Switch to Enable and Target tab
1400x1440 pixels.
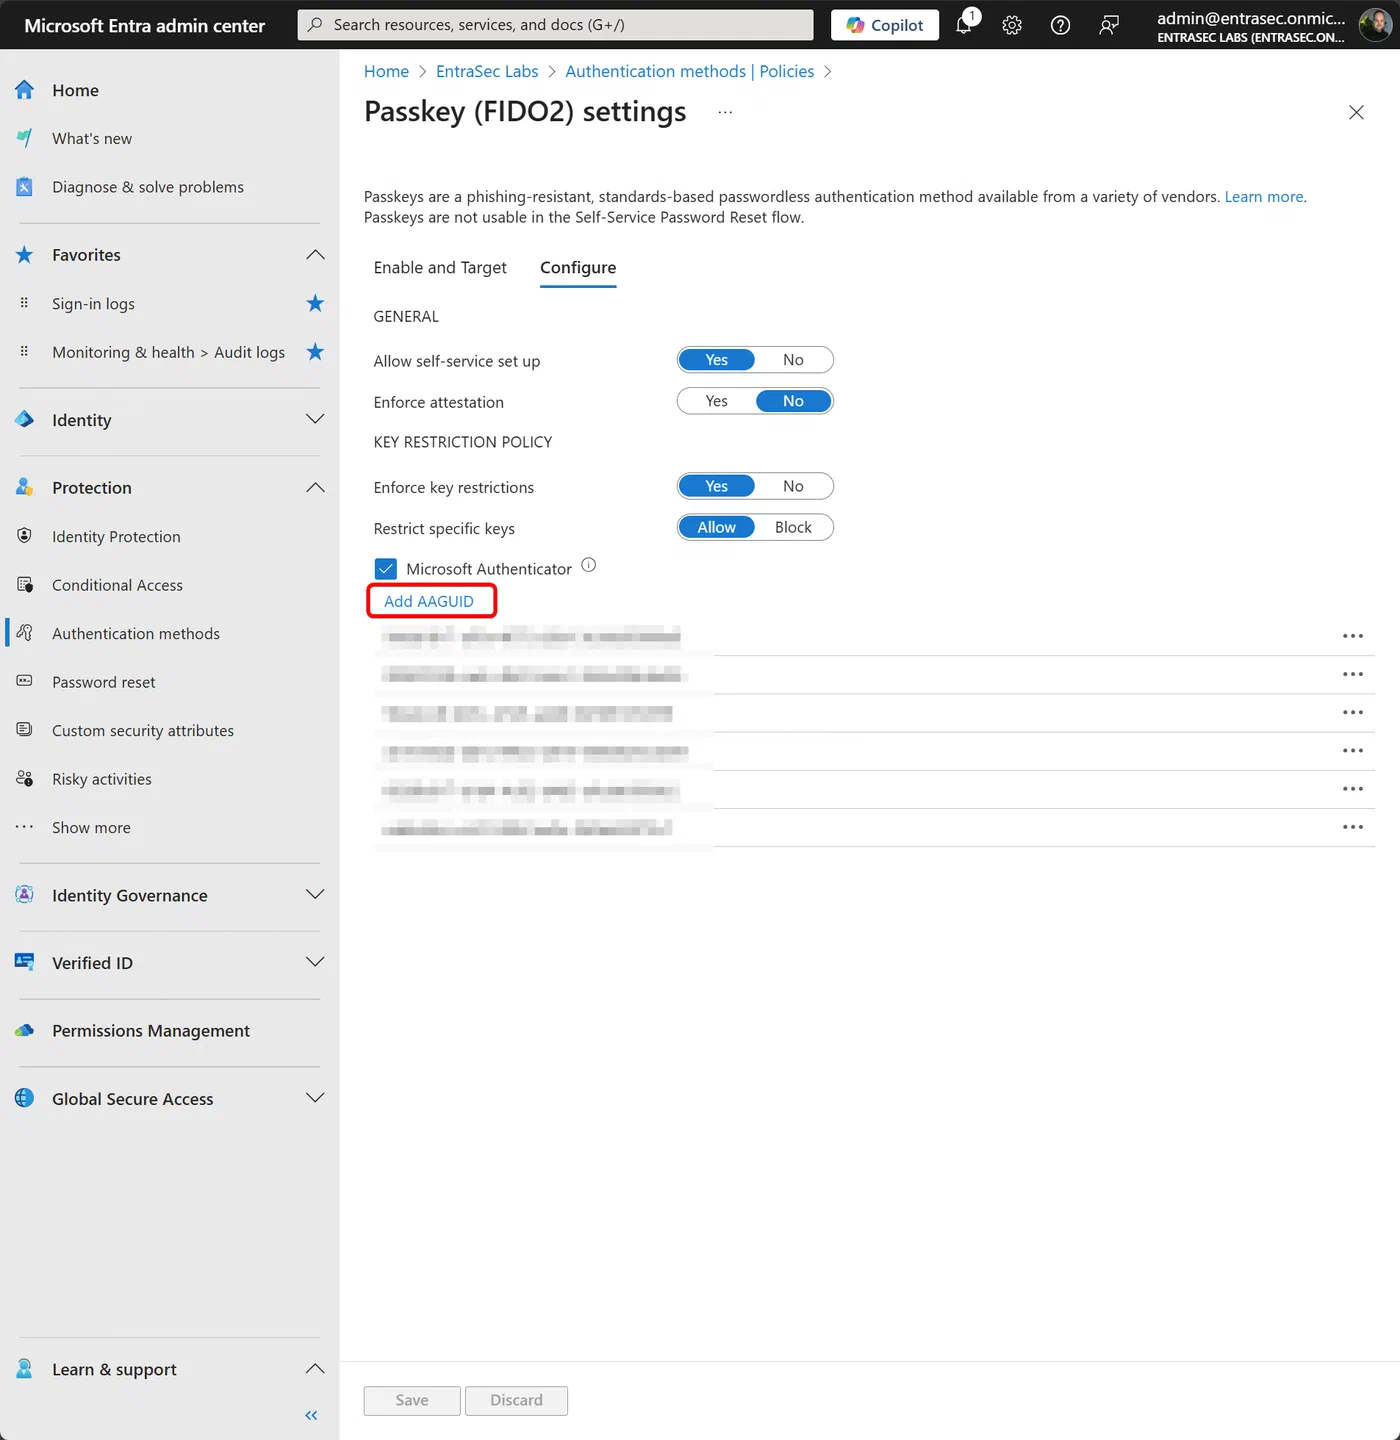[x=440, y=268]
